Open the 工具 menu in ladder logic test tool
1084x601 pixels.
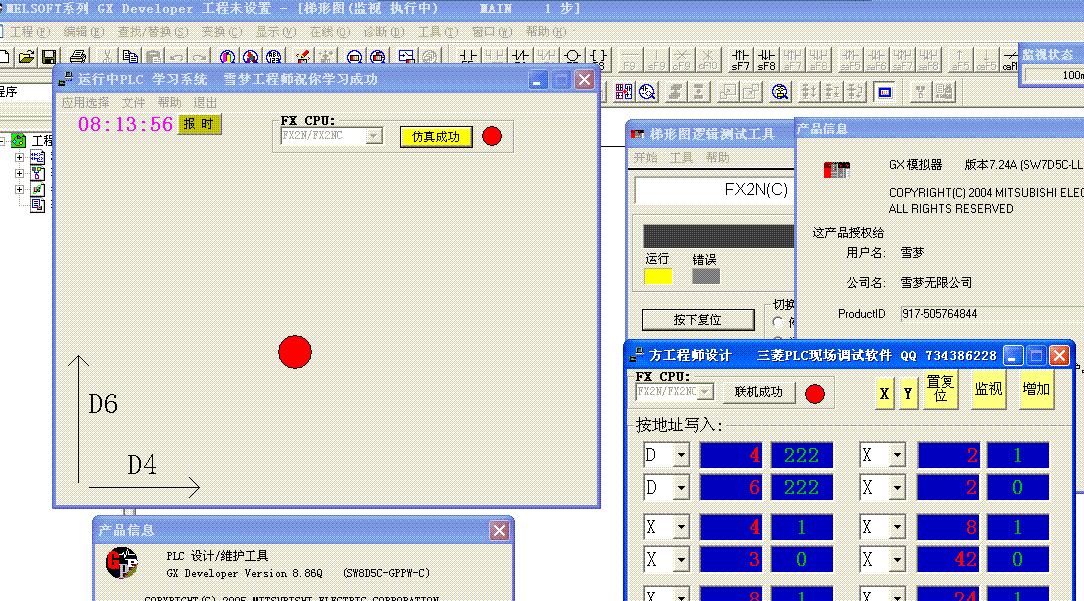pos(681,158)
